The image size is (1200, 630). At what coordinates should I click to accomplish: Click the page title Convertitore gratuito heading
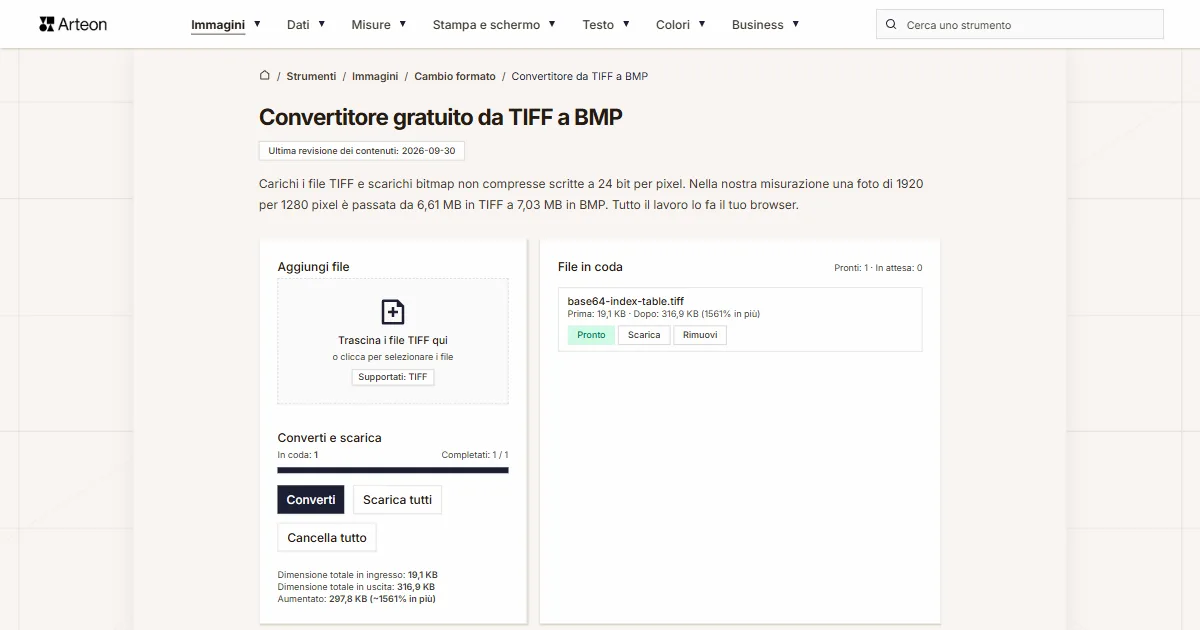(x=441, y=117)
